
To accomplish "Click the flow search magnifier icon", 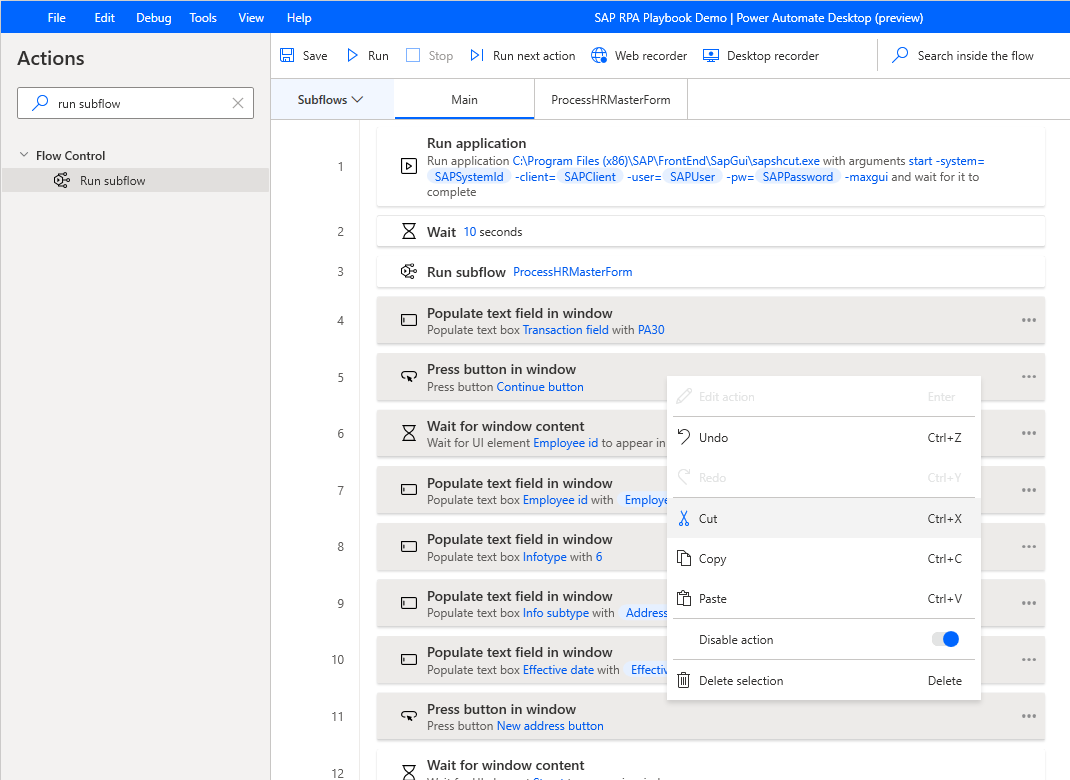I will (x=900, y=55).
